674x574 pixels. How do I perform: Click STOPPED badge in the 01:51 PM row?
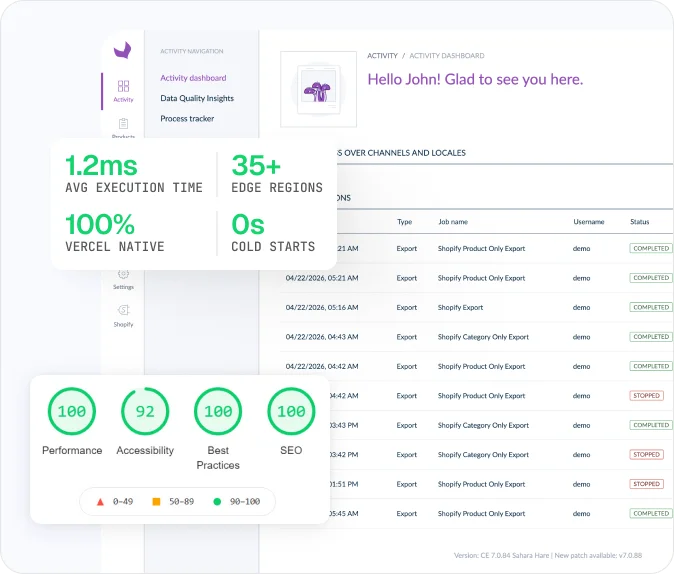[646, 484]
